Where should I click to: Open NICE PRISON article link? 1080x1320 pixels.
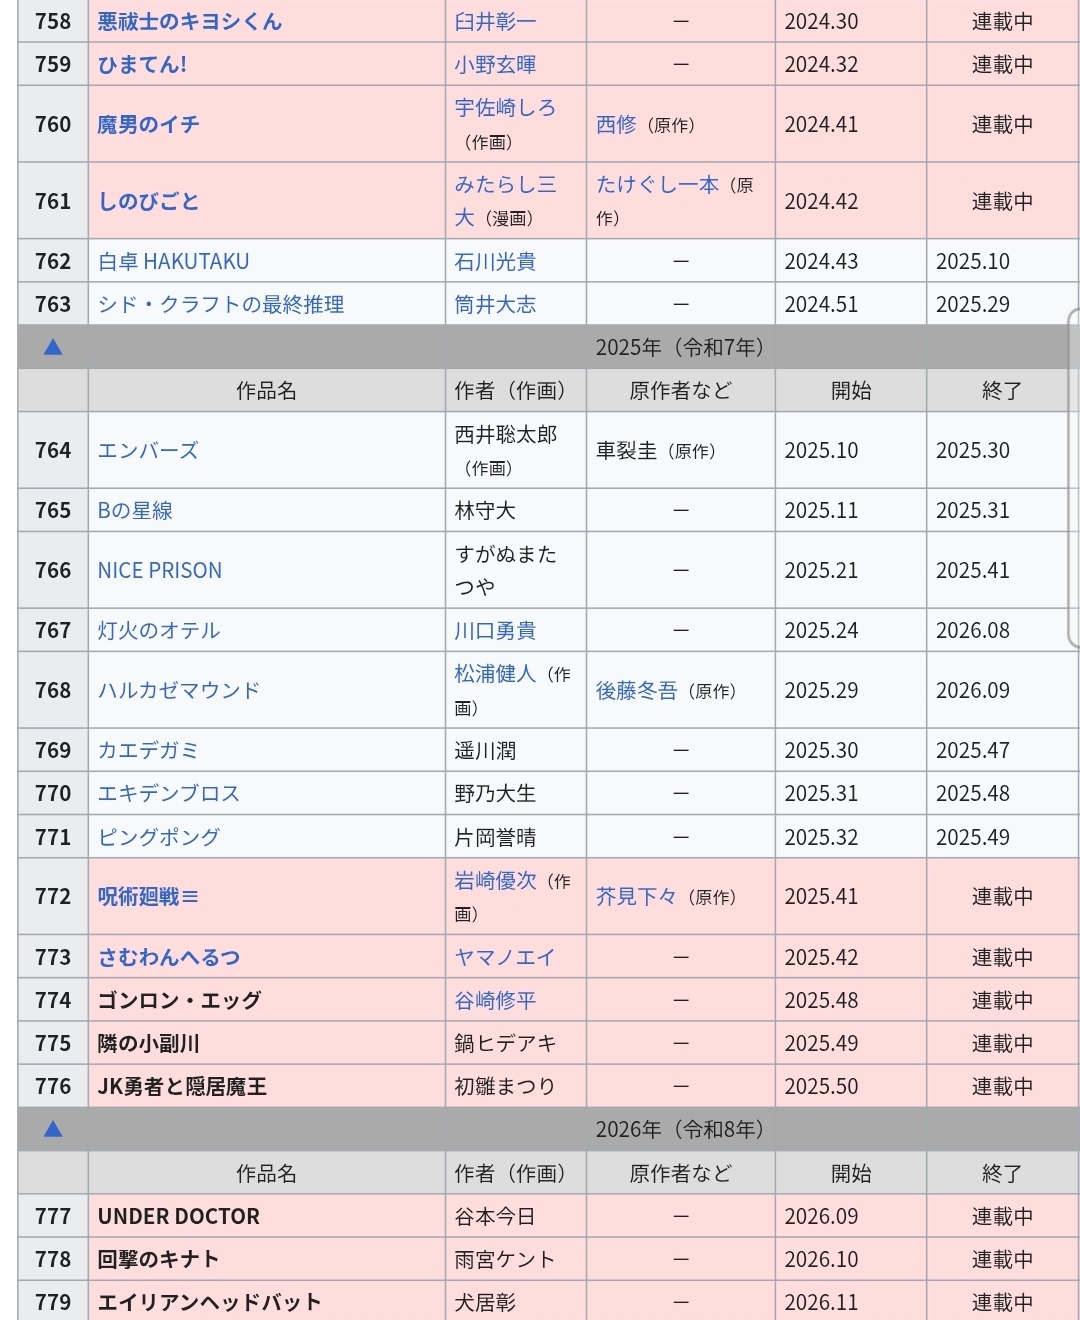tap(160, 571)
